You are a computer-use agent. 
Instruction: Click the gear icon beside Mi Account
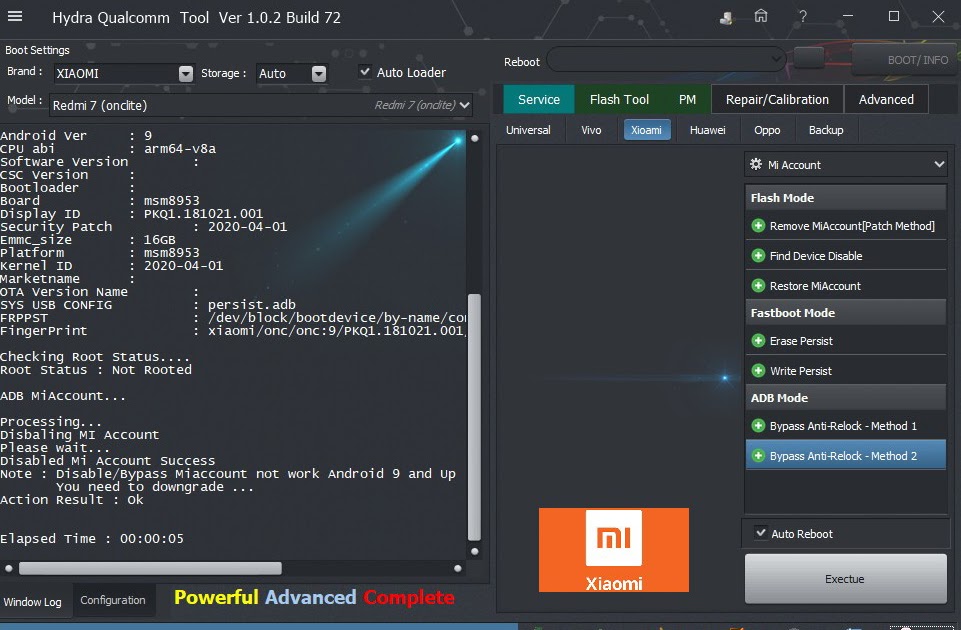point(756,164)
